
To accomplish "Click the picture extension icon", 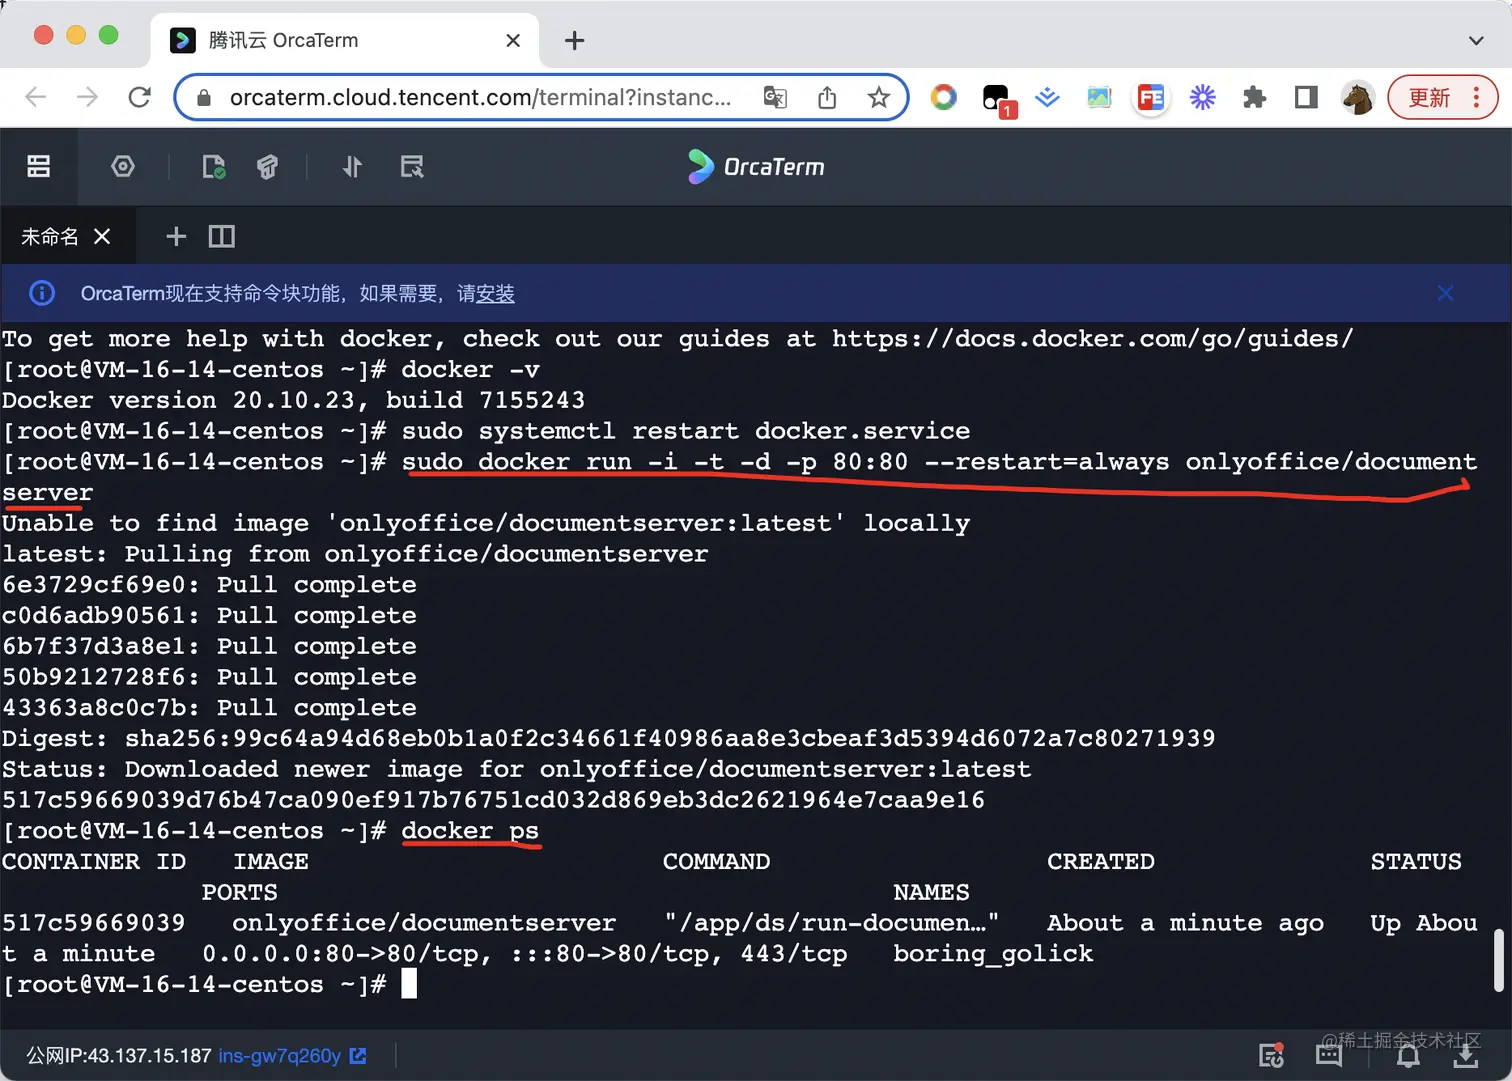I will (x=1099, y=97).
